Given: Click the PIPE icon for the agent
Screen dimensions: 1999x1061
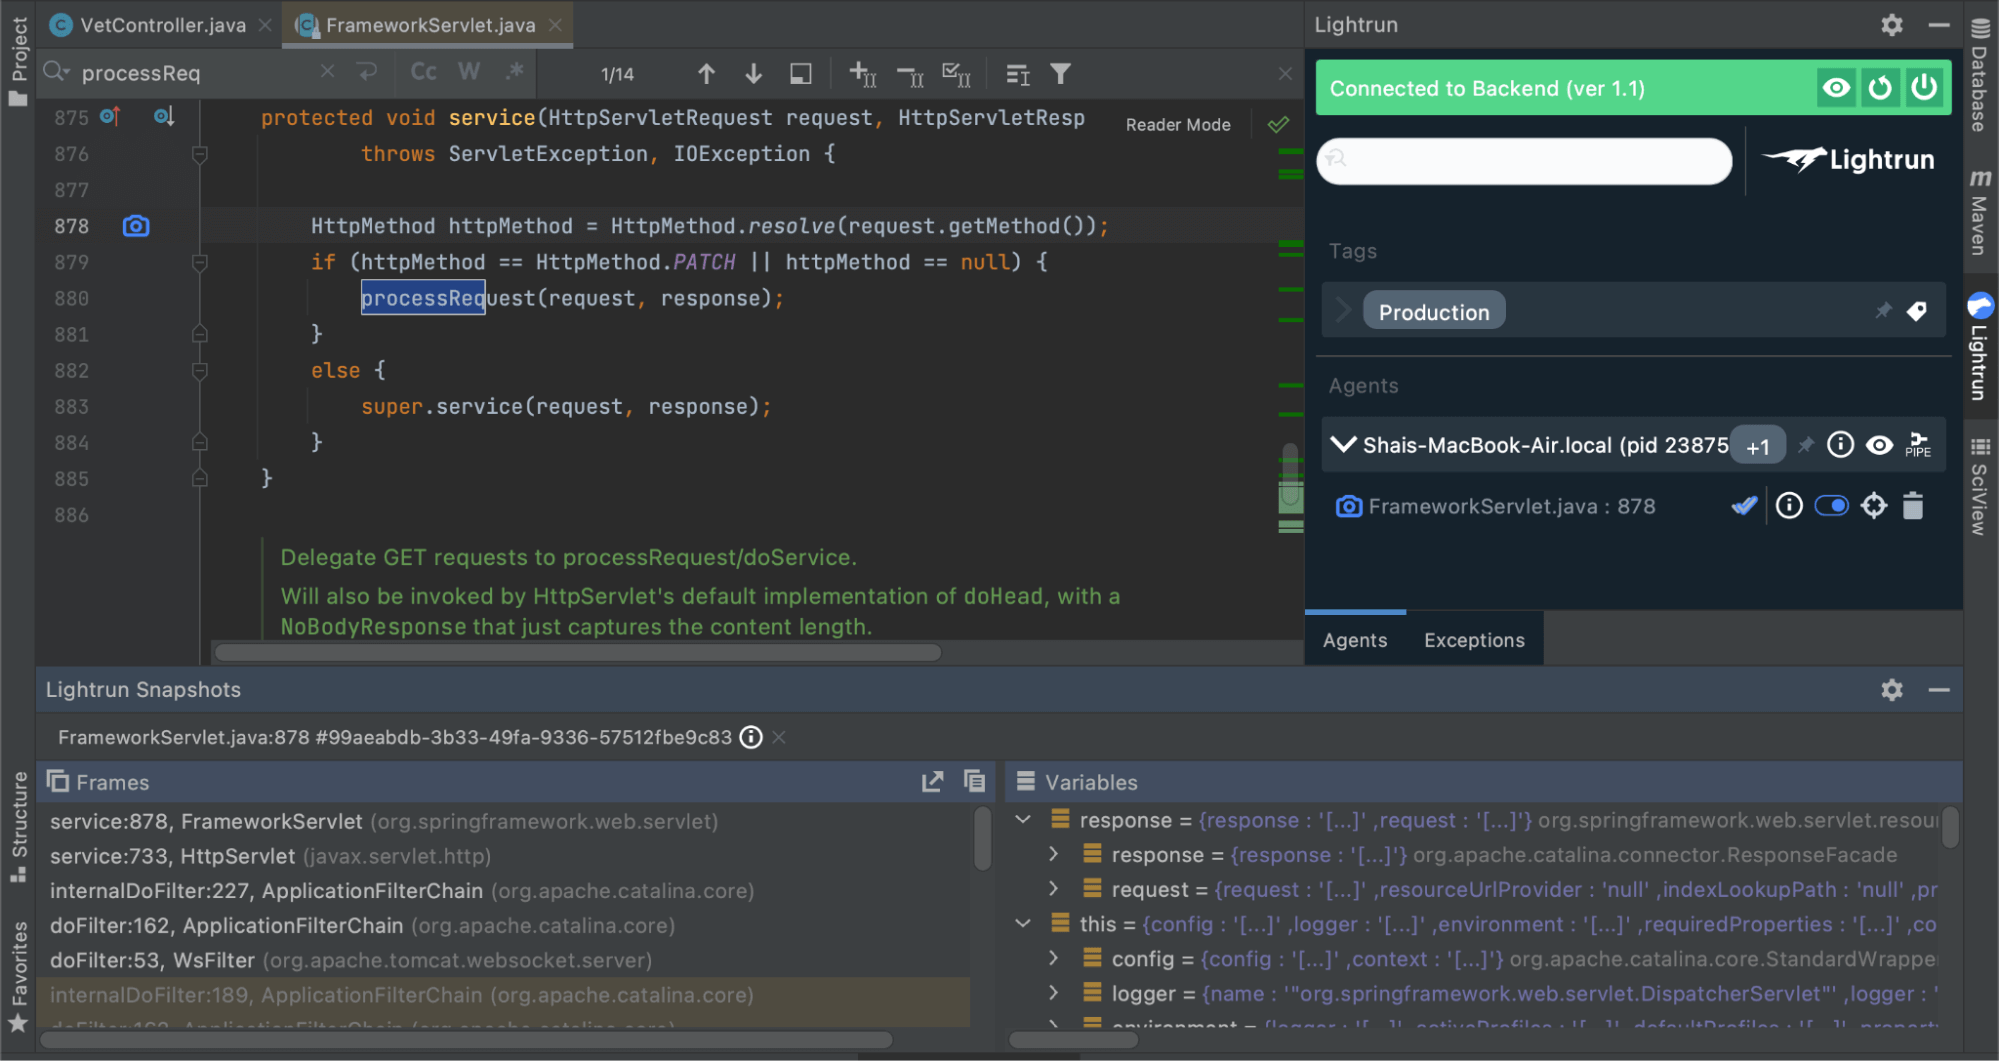Looking at the screenshot, I should pos(1918,445).
